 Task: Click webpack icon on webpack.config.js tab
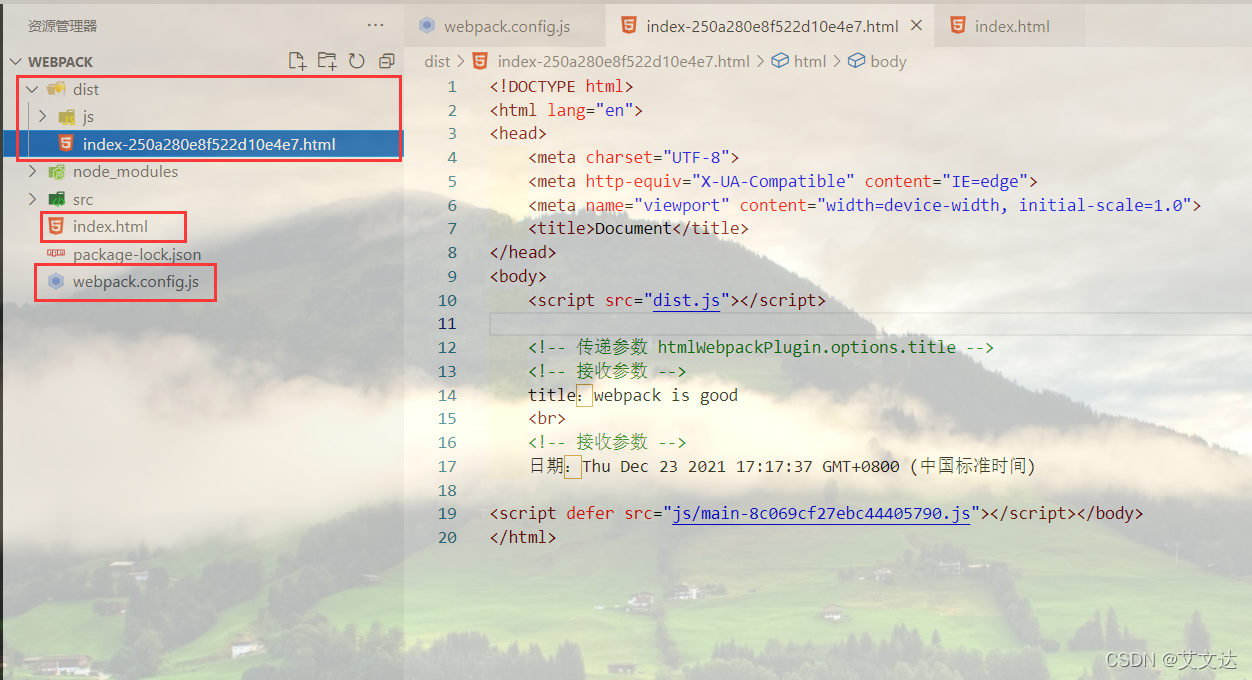tap(427, 26)
